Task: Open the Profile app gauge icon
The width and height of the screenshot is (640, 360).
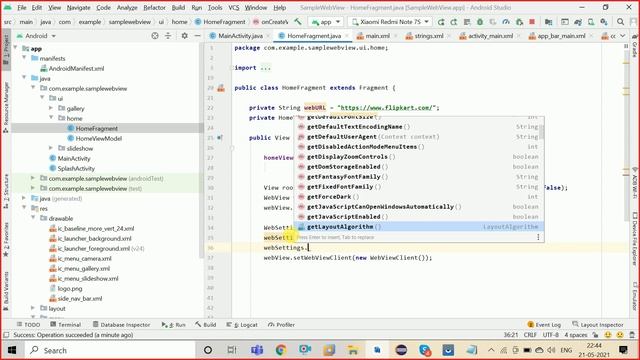Action: click(506, 22)
